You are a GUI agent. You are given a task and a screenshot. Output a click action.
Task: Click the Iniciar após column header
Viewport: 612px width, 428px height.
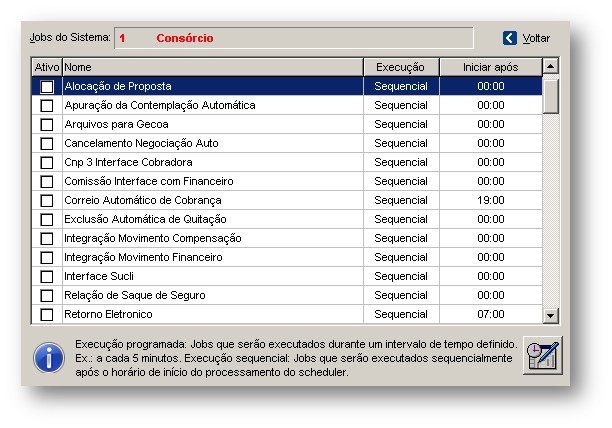point(491,67)
